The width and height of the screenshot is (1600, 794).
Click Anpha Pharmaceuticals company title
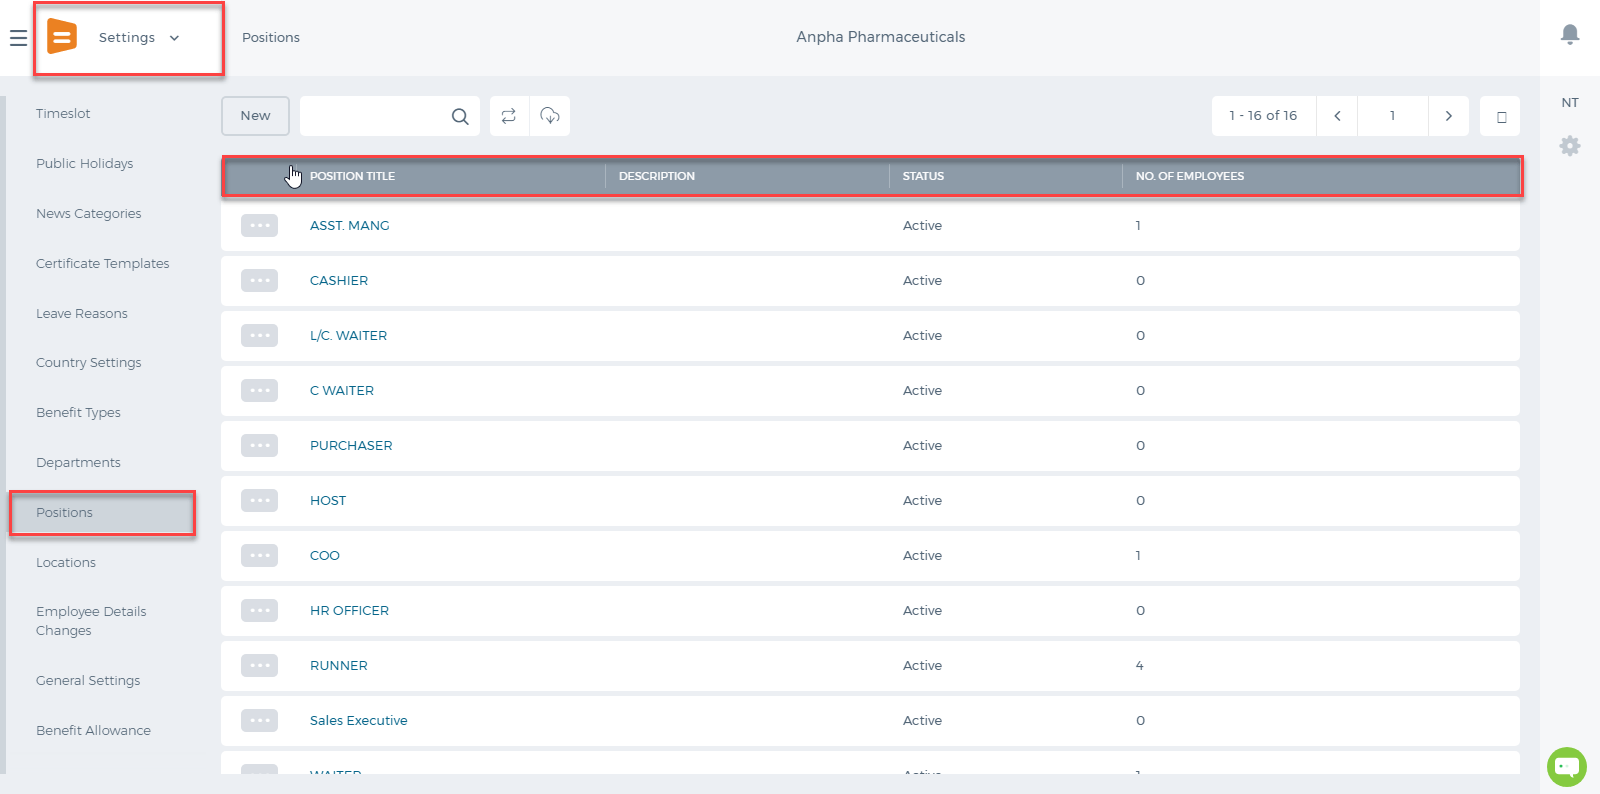881,37
